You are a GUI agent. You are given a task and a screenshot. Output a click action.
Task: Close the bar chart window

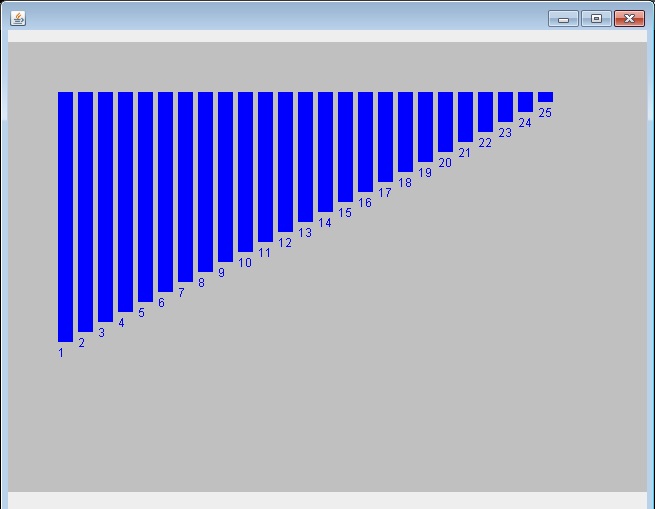(x=628, y=18)
